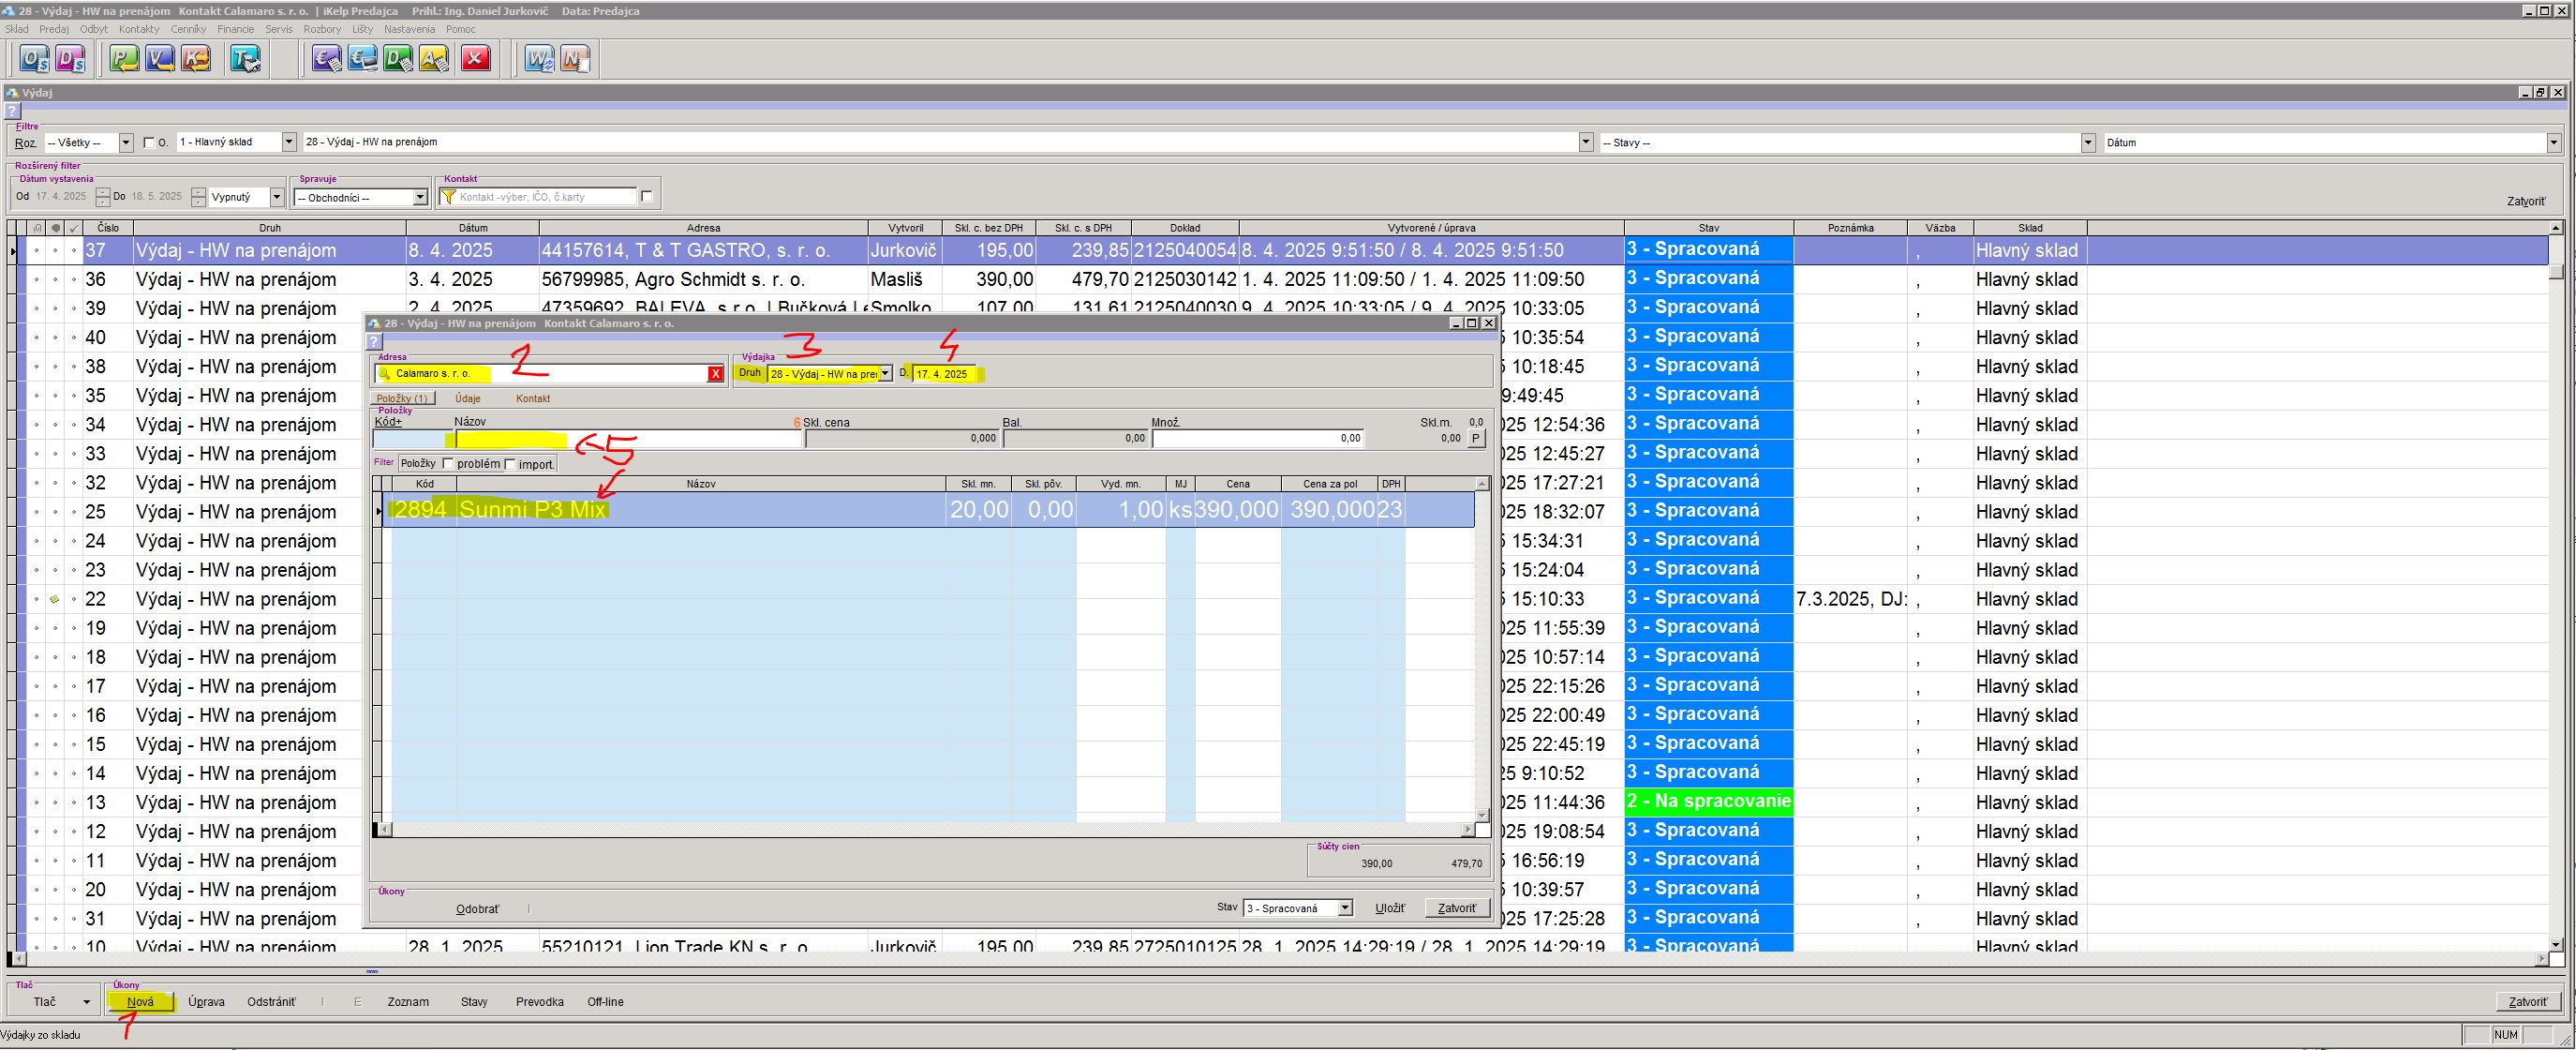Click the Prevodka button

pos(540,1002)
